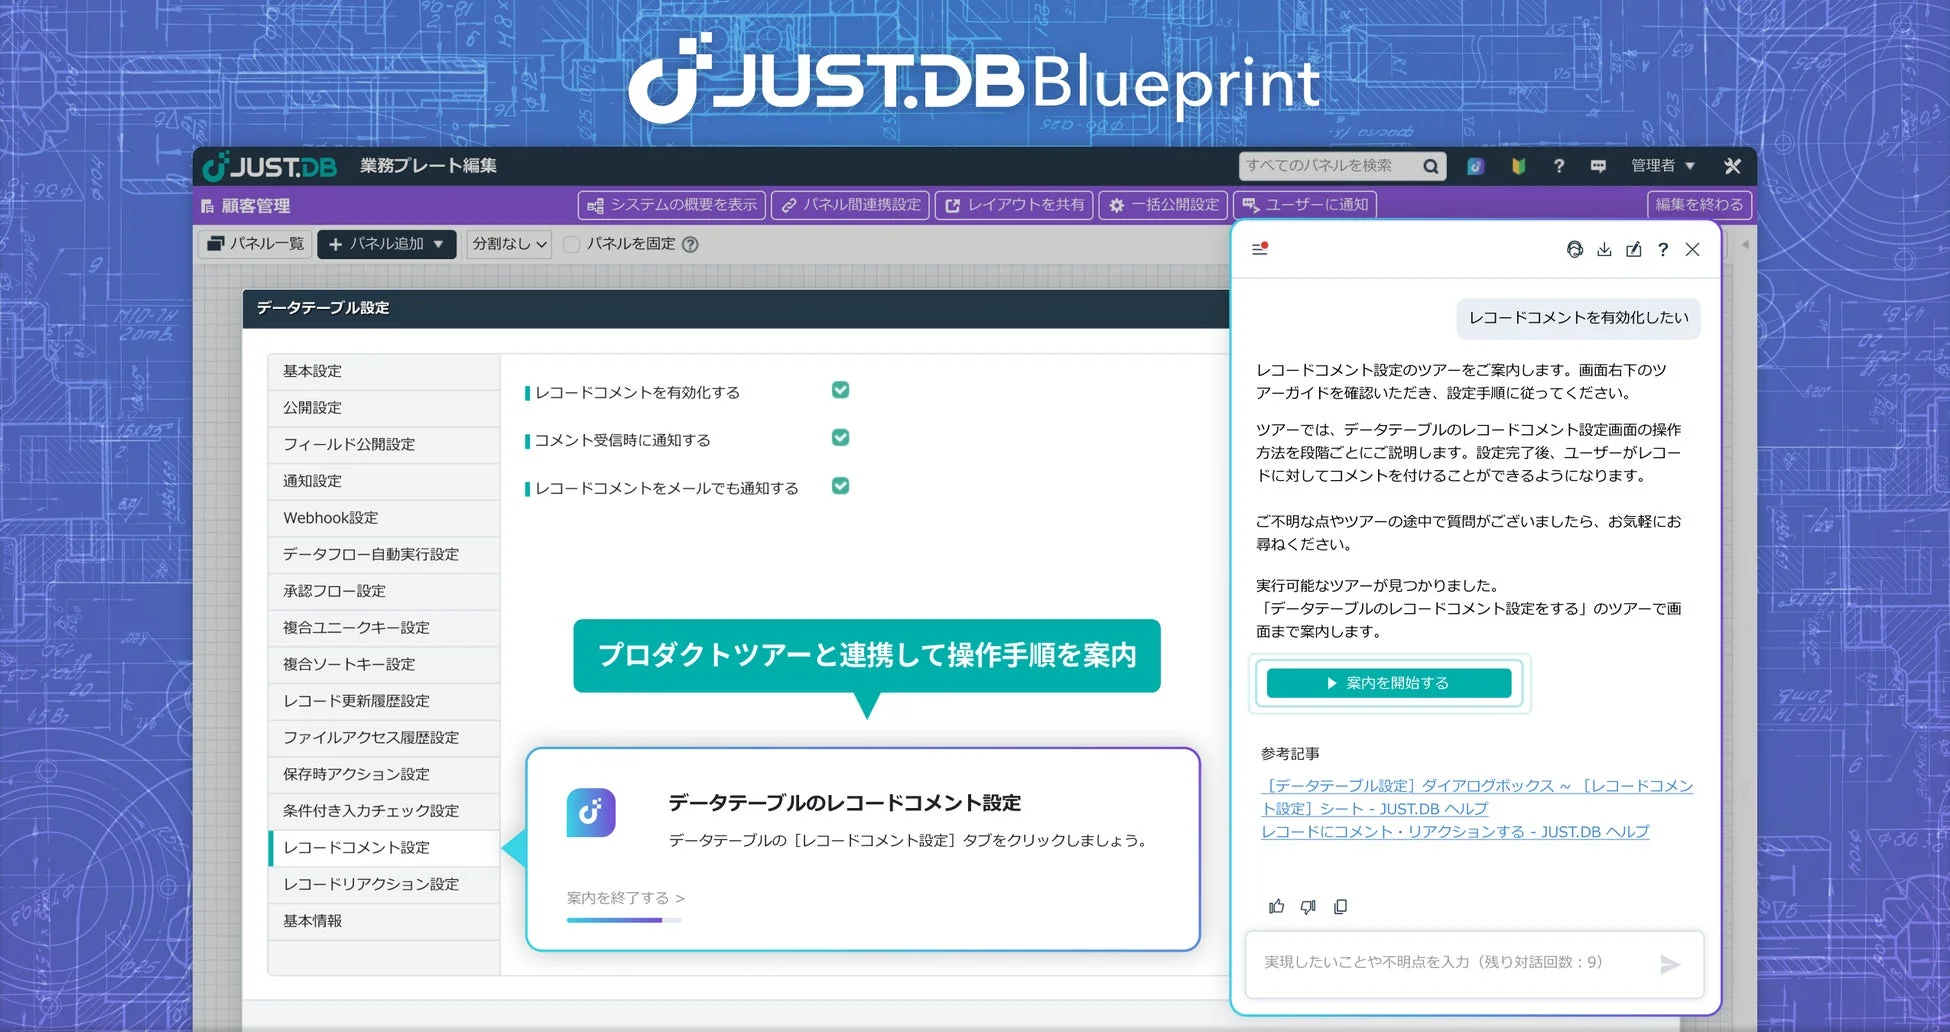Screen dimensions: 1950x1032
Task: Select 条件付き入力チェック設定 tab
Action: 384,811
